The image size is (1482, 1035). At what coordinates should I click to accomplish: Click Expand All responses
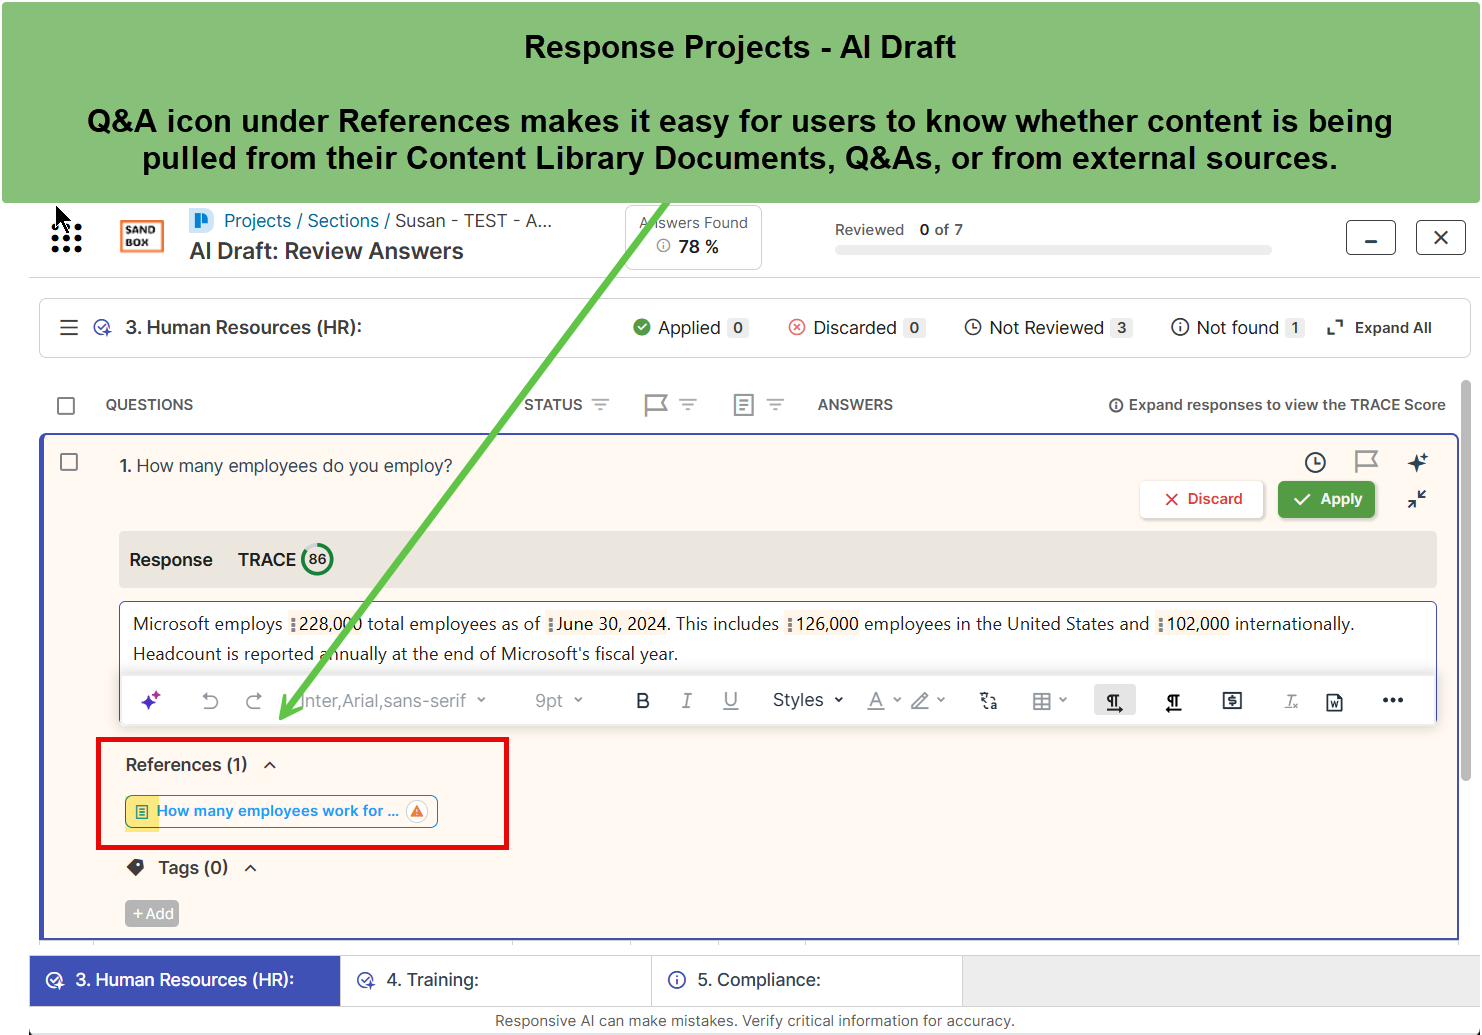[1379, 328]
